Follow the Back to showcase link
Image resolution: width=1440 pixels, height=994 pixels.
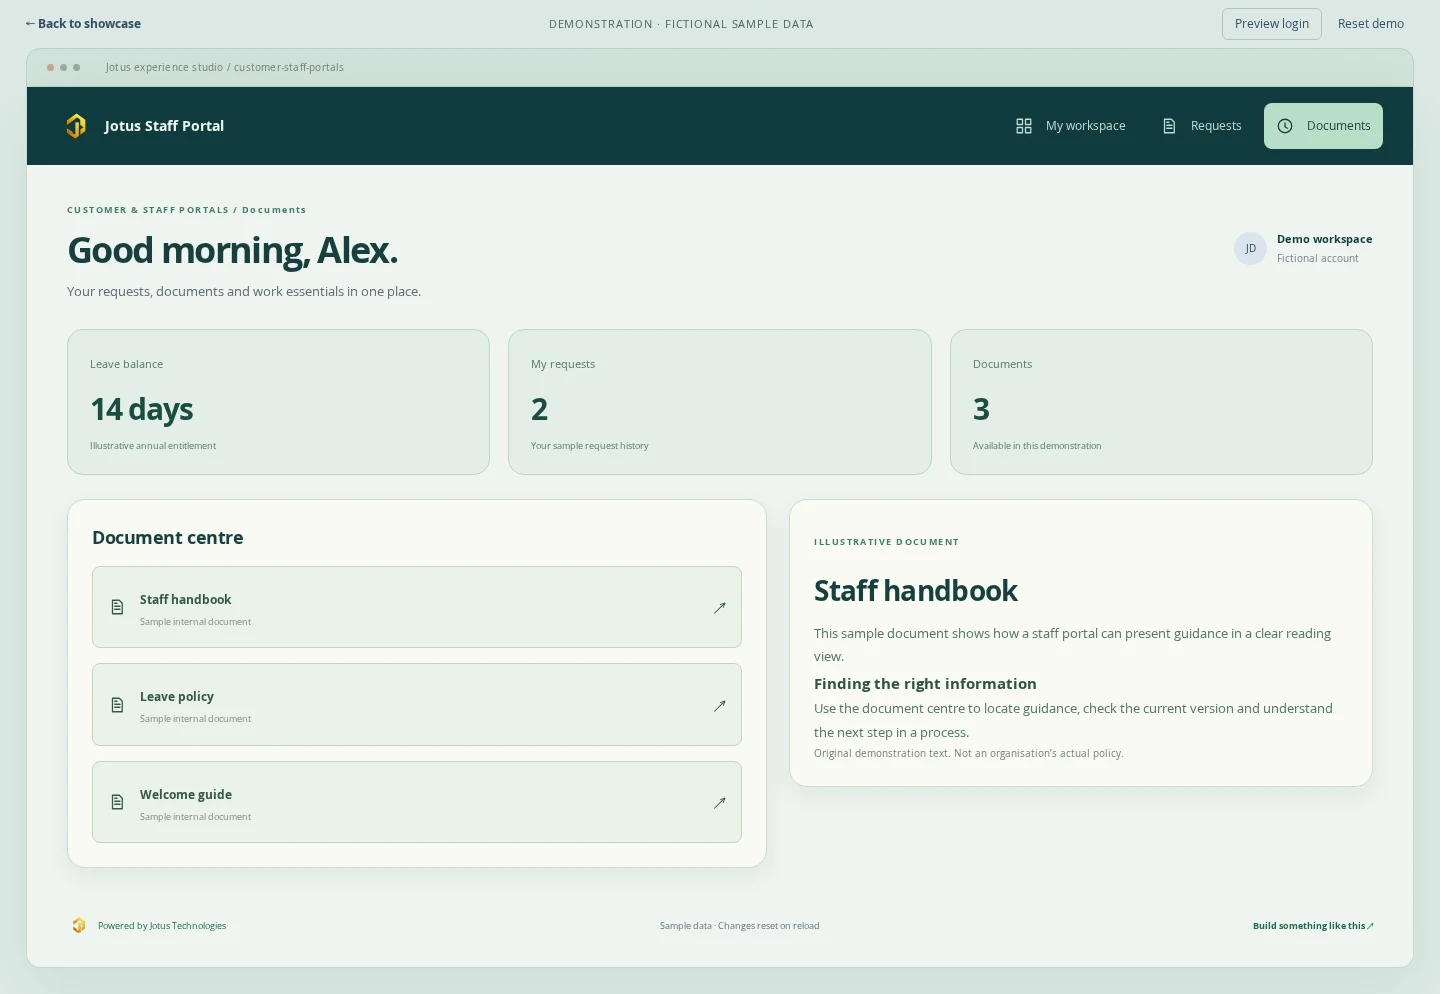pyautogui.click(x=83, y=24)
